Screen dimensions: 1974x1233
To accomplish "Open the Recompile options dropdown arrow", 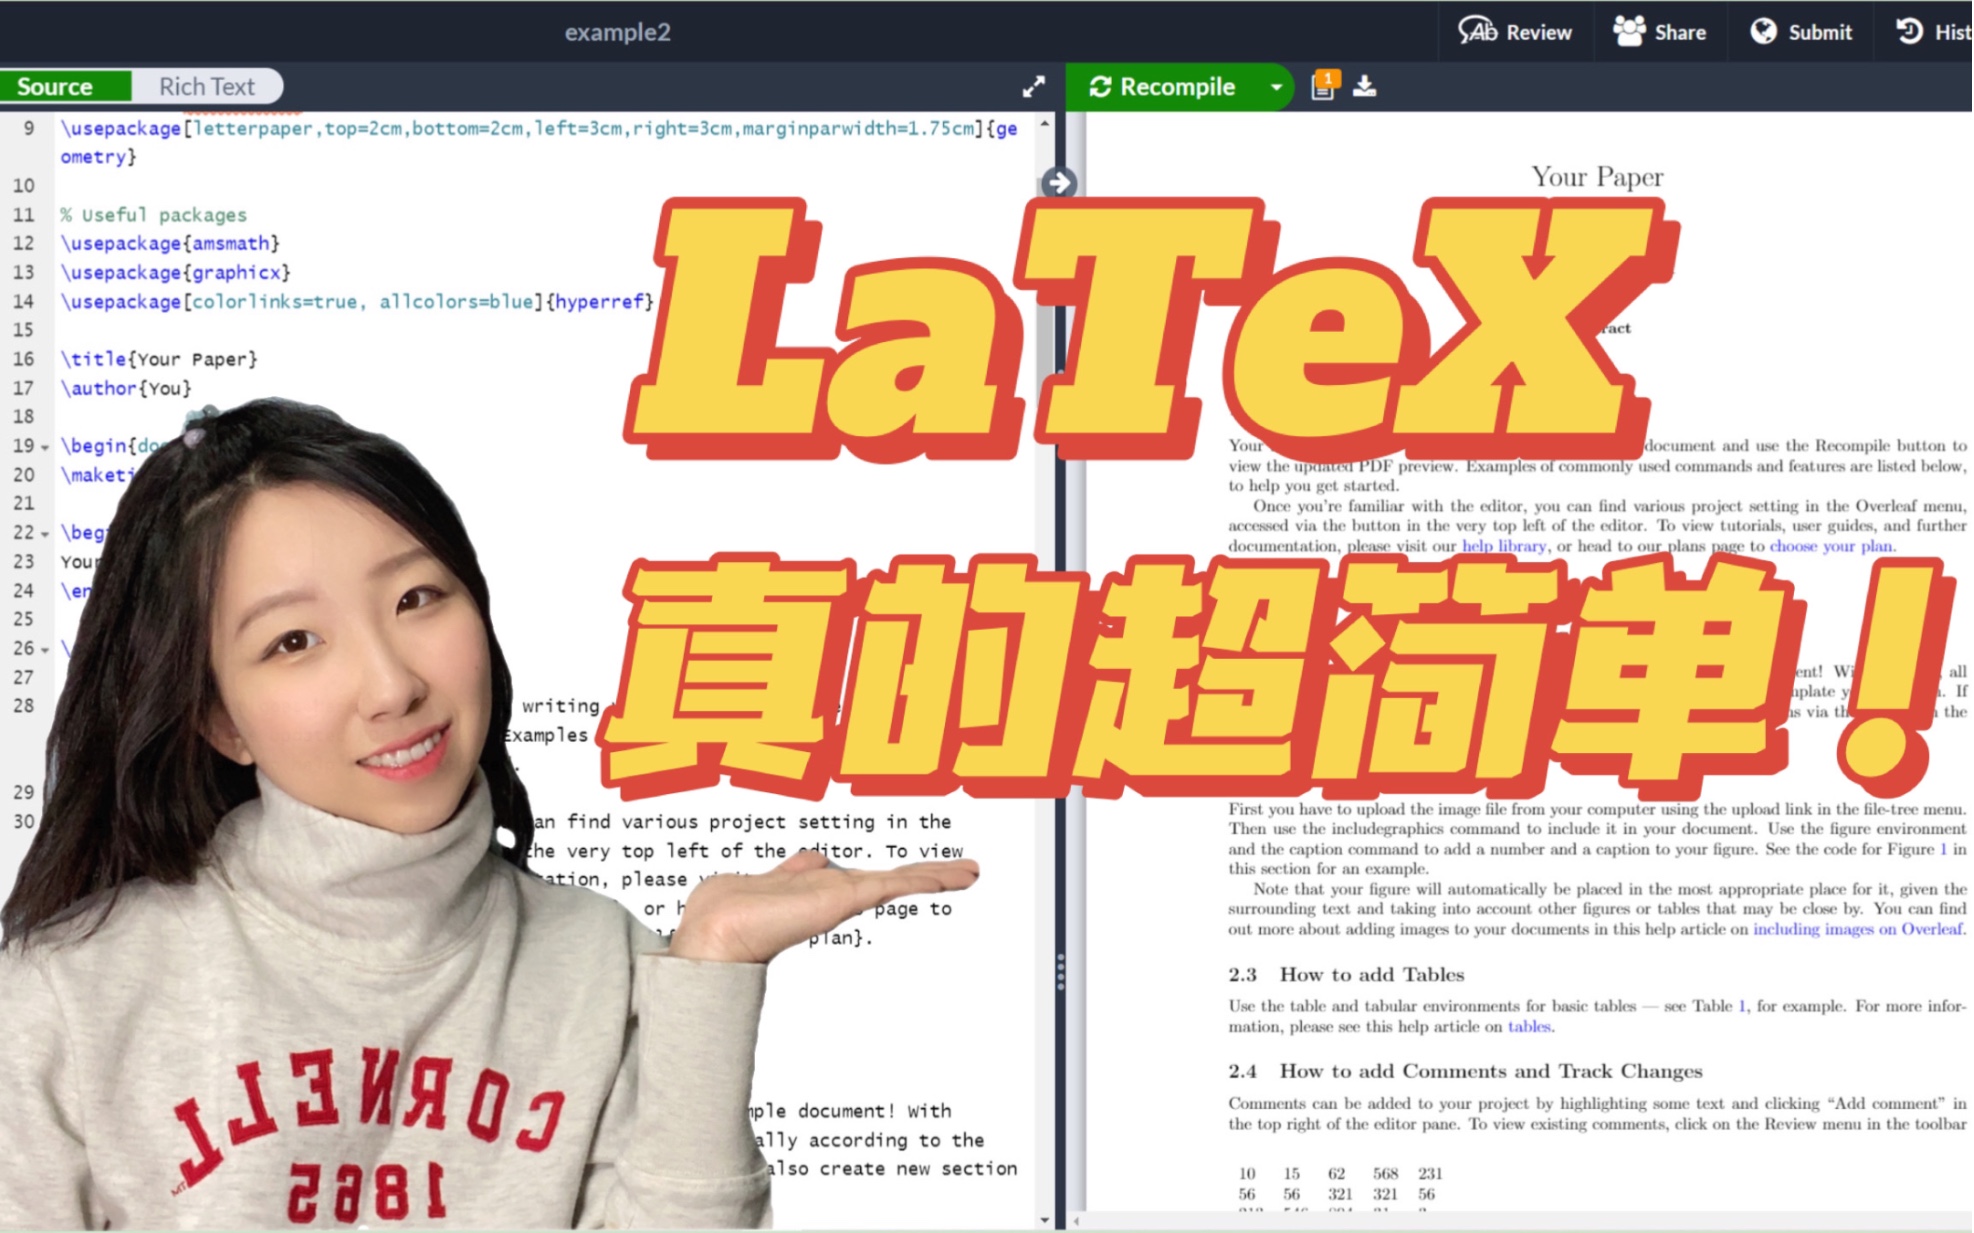I will pos(1276,87).
